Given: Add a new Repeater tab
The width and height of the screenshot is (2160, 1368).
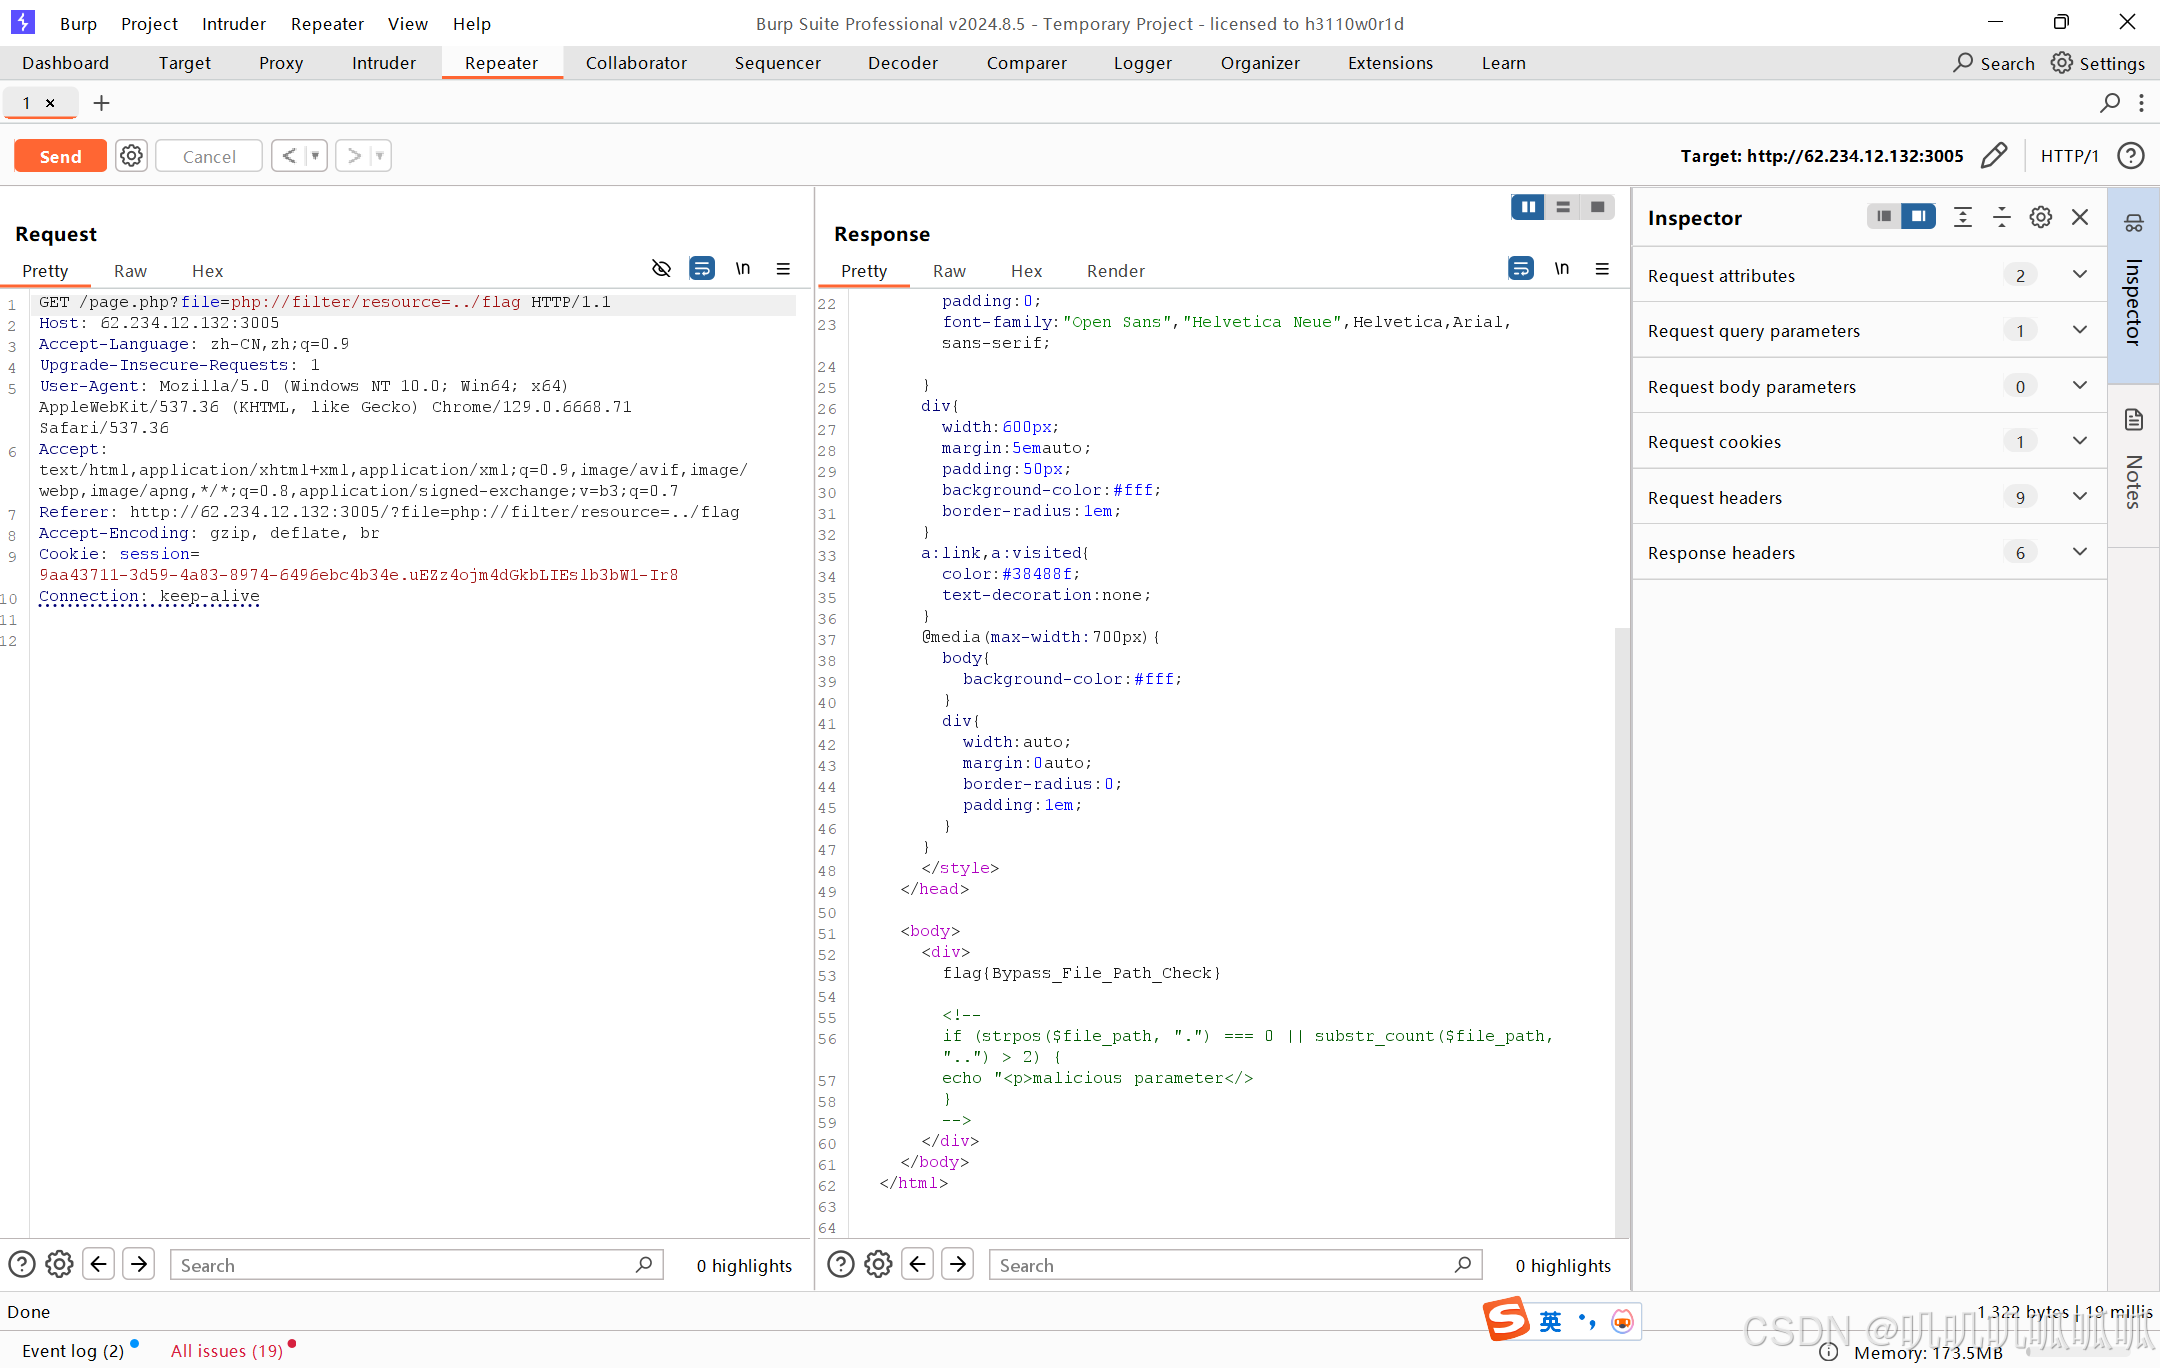Looking at the screenshot, I should (101, 103).
